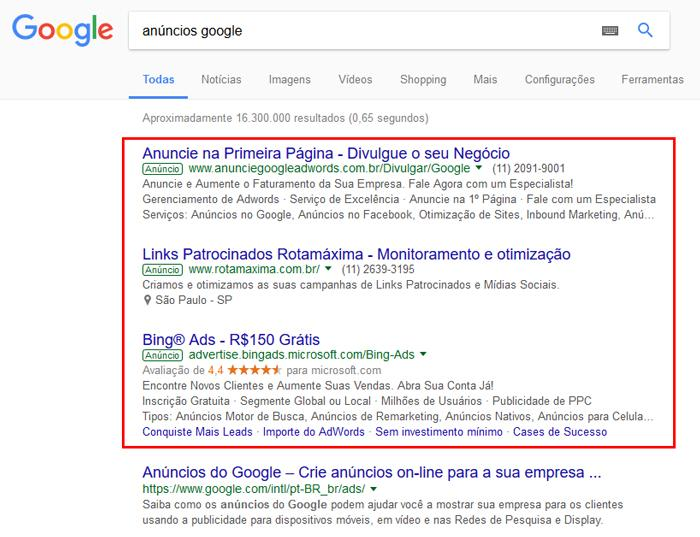
Task: Click the www.anunciegoogleadwords.com.br URL
Action: point(329,168)
